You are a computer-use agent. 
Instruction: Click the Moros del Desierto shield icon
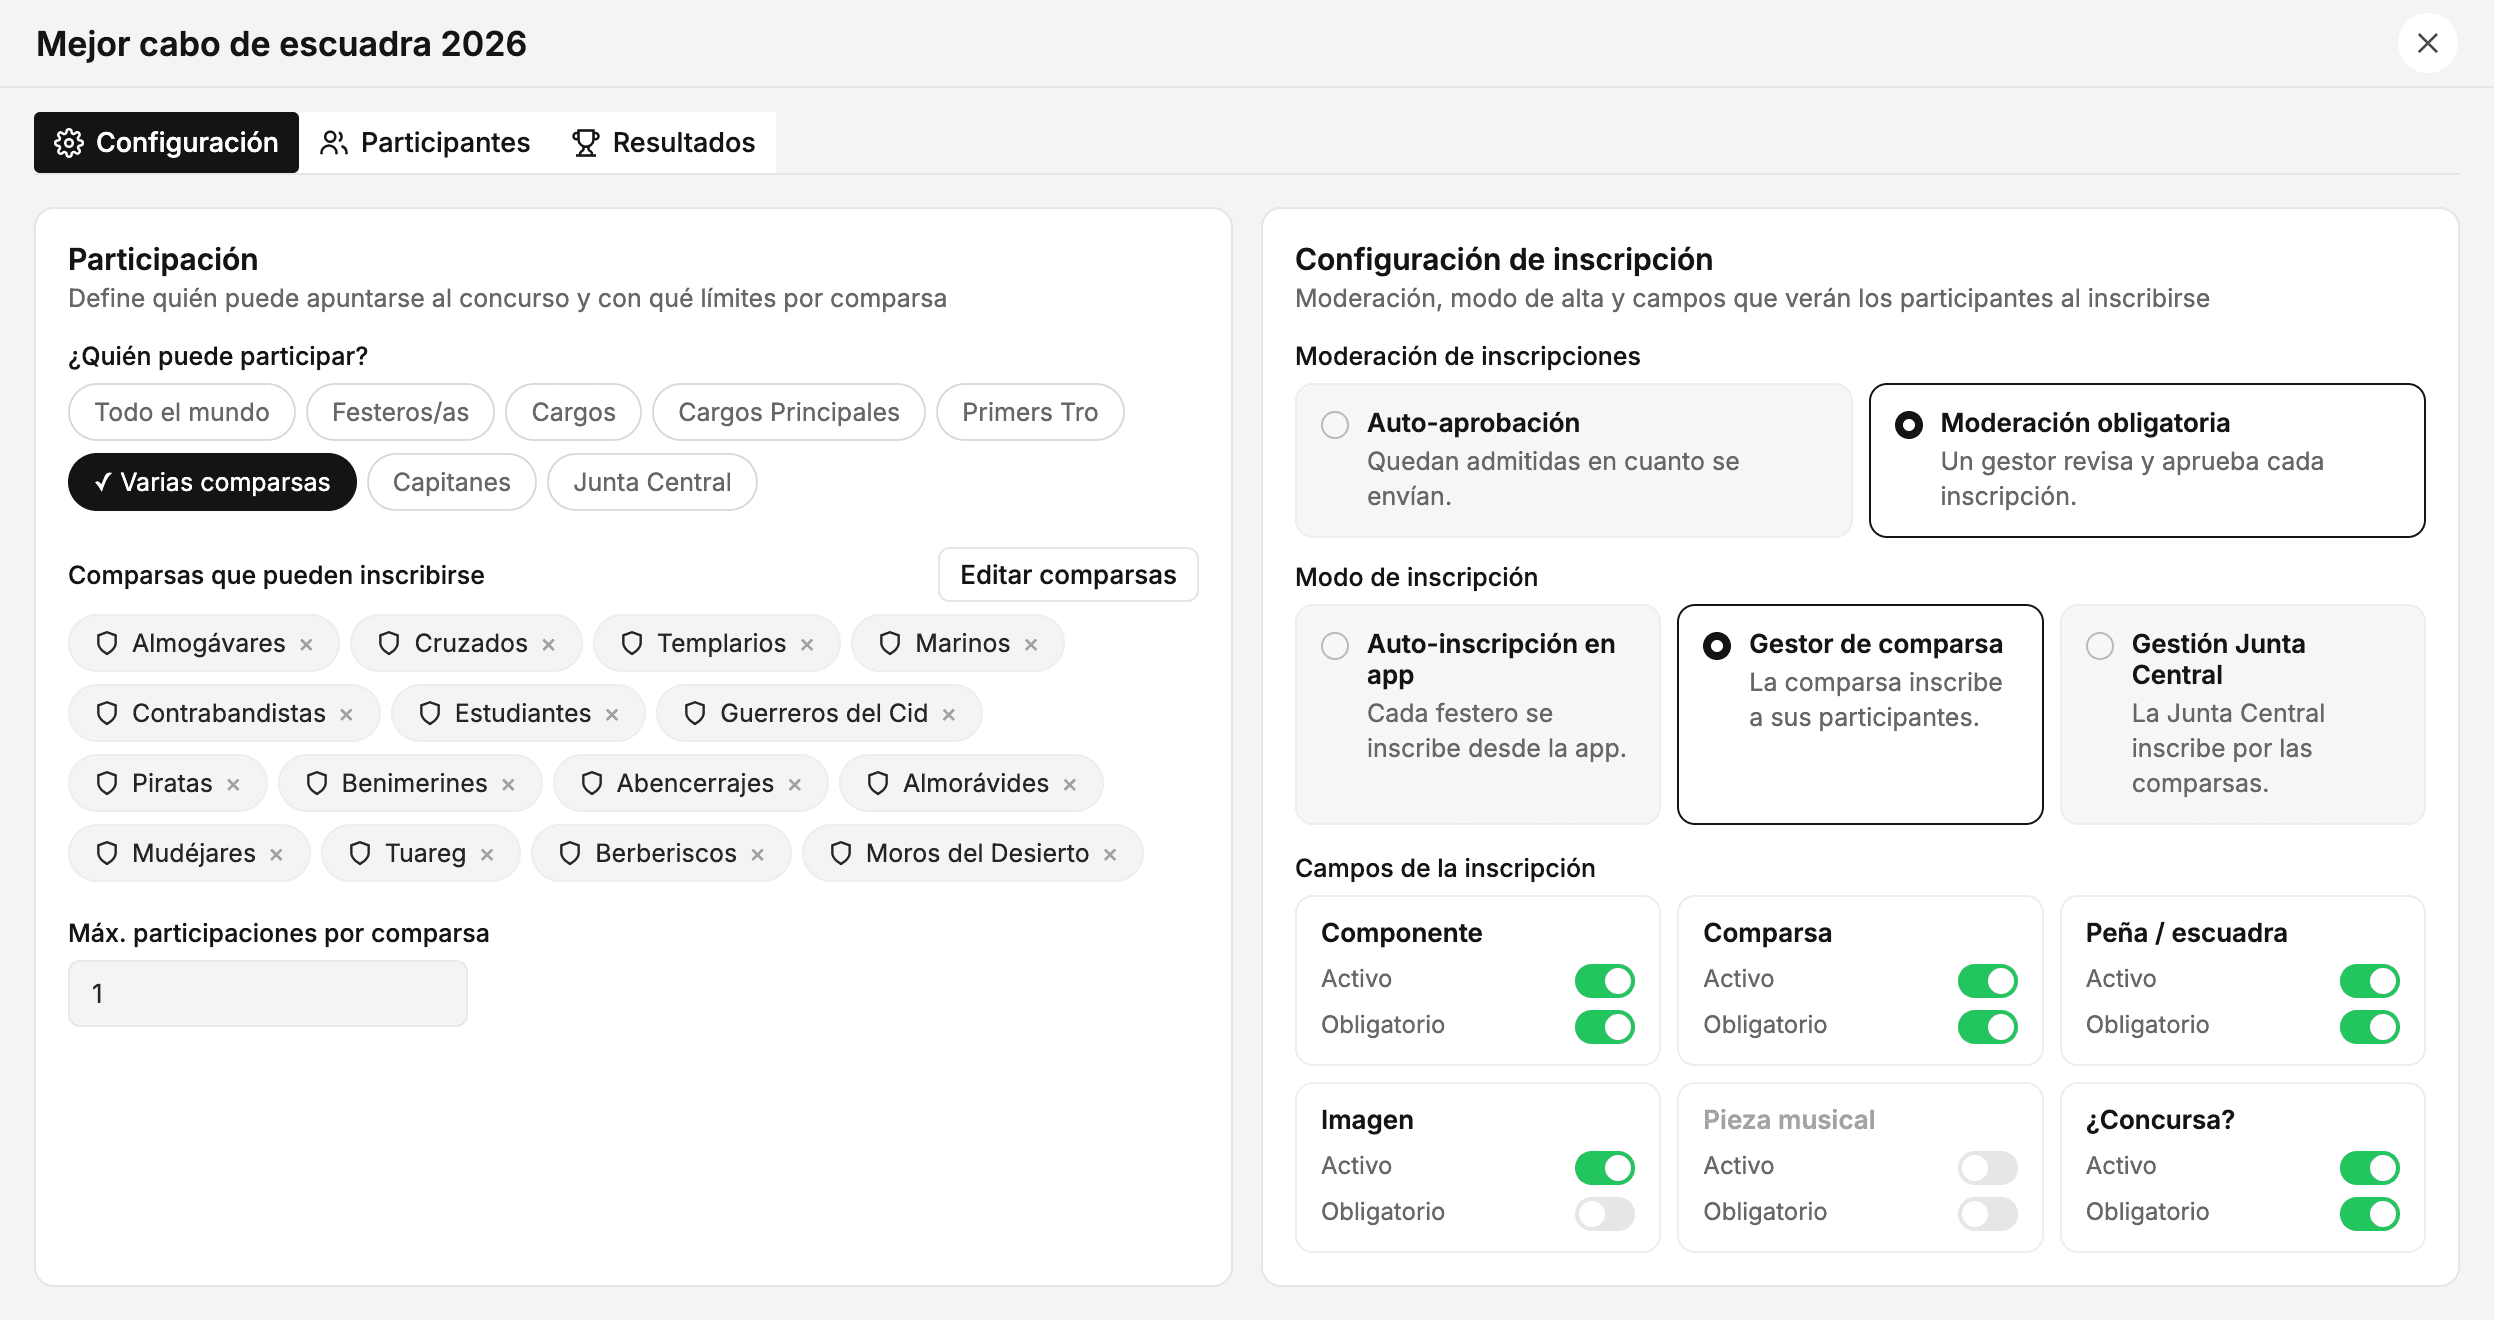pos(841,853)
